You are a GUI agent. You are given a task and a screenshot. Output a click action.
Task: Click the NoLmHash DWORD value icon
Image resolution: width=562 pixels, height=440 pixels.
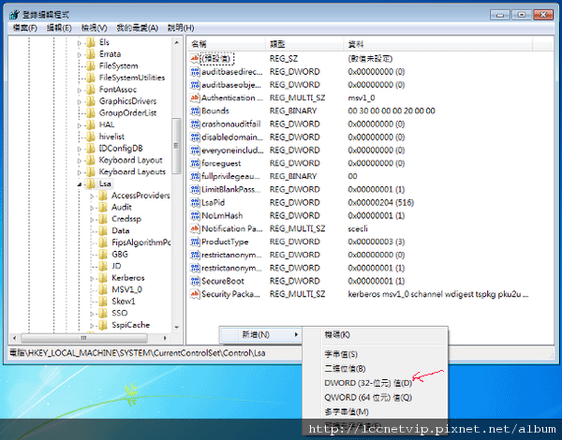click(195, 216)
